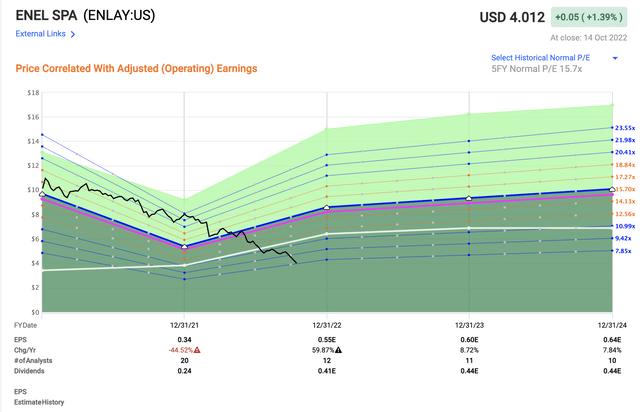Click the white triangle marker at 12/31/23
Viewport: 640px width, 412px height.
tap(469, 198)
